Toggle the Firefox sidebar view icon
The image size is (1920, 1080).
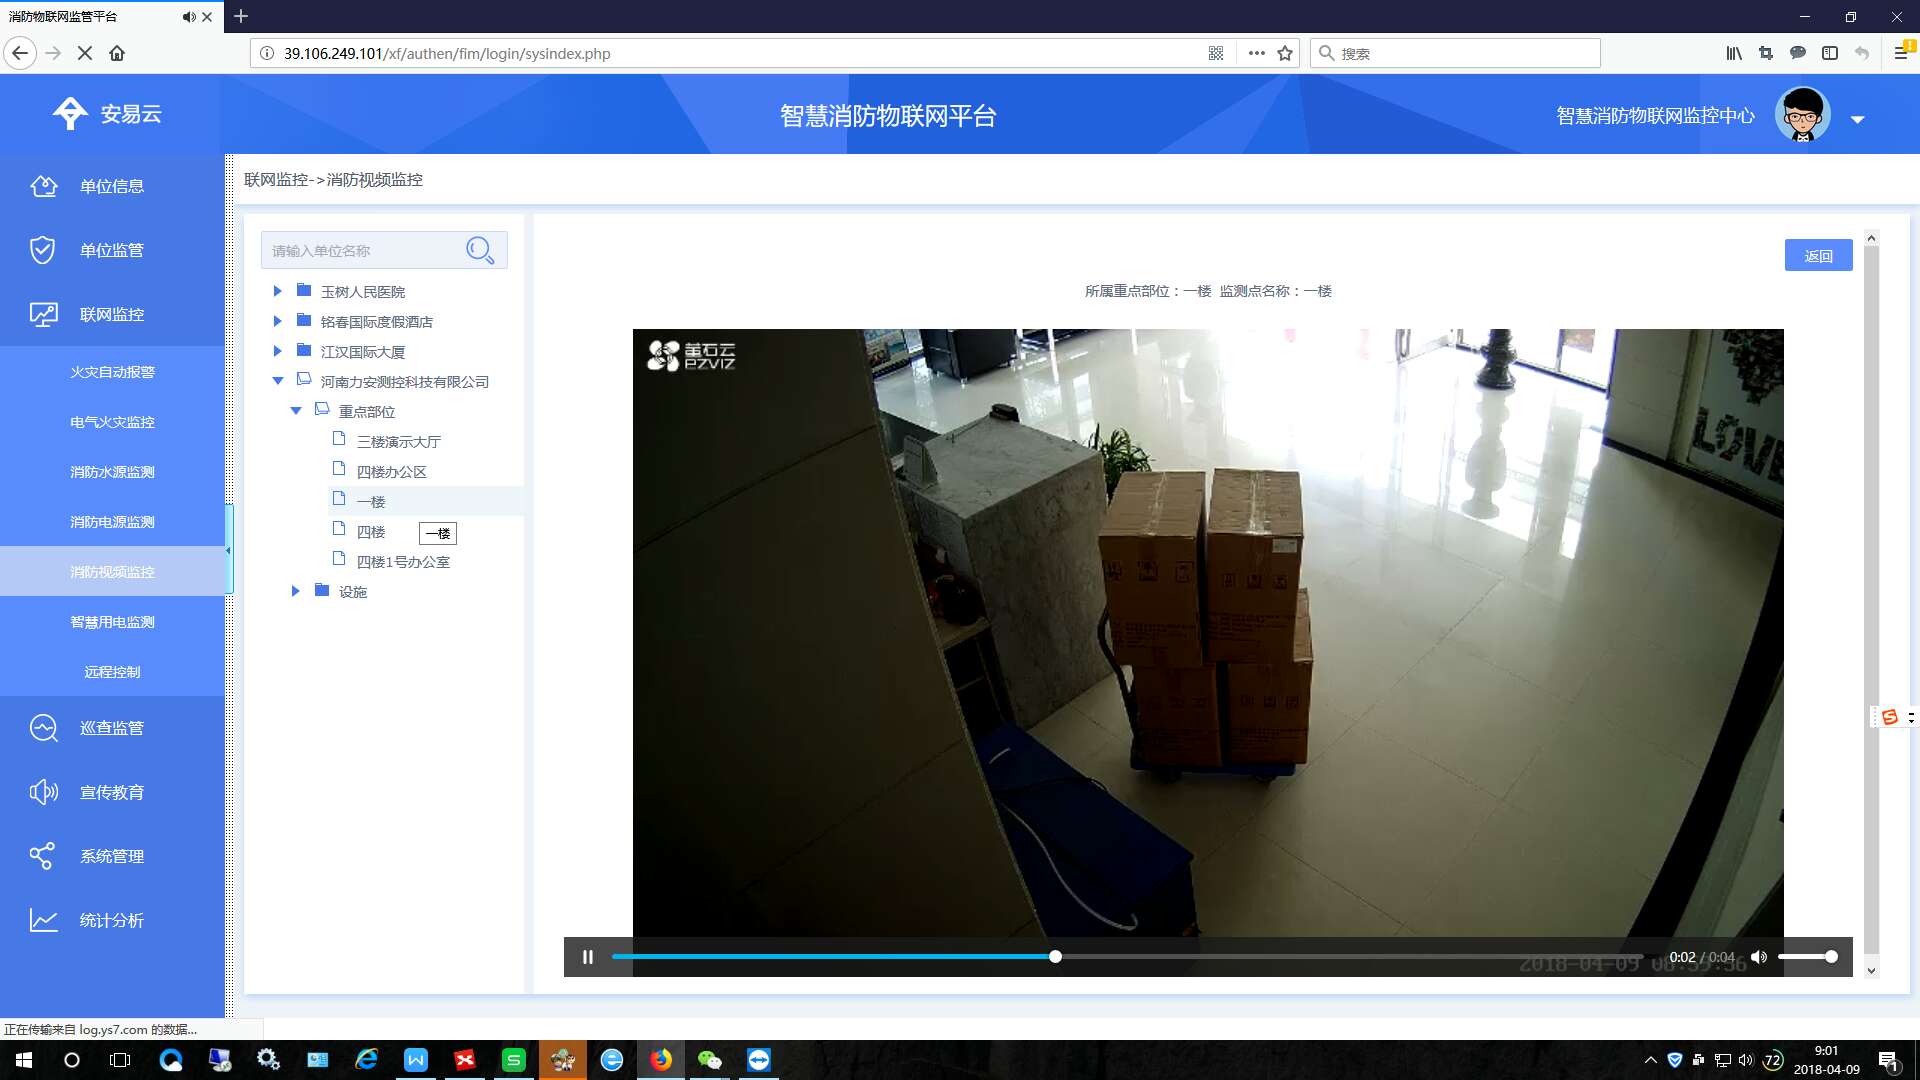point(1830,53)
